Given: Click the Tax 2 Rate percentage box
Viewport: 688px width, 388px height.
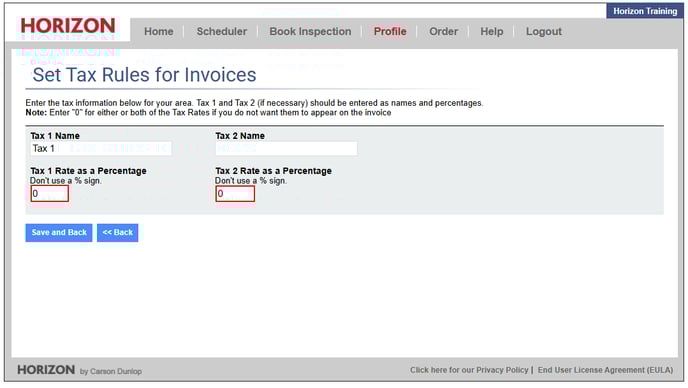Looking at the screenshot, I should 235,194.
